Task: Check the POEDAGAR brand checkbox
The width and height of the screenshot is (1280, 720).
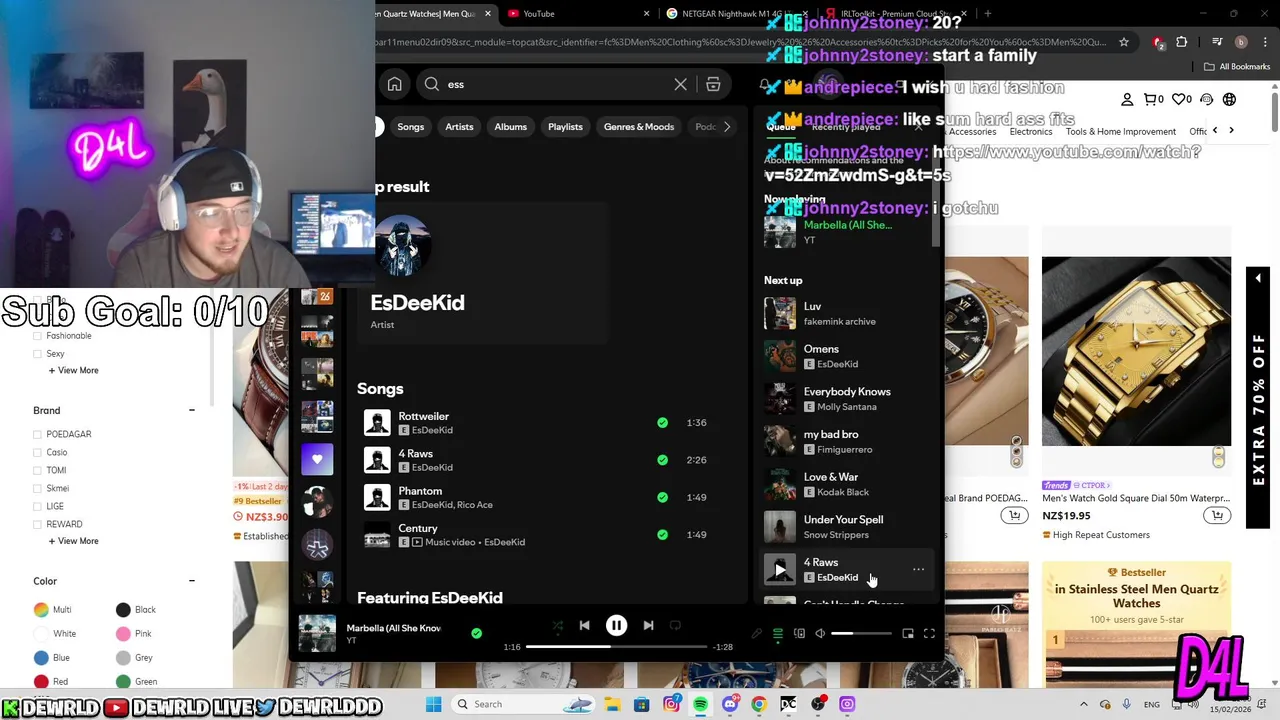Action: 38,435
